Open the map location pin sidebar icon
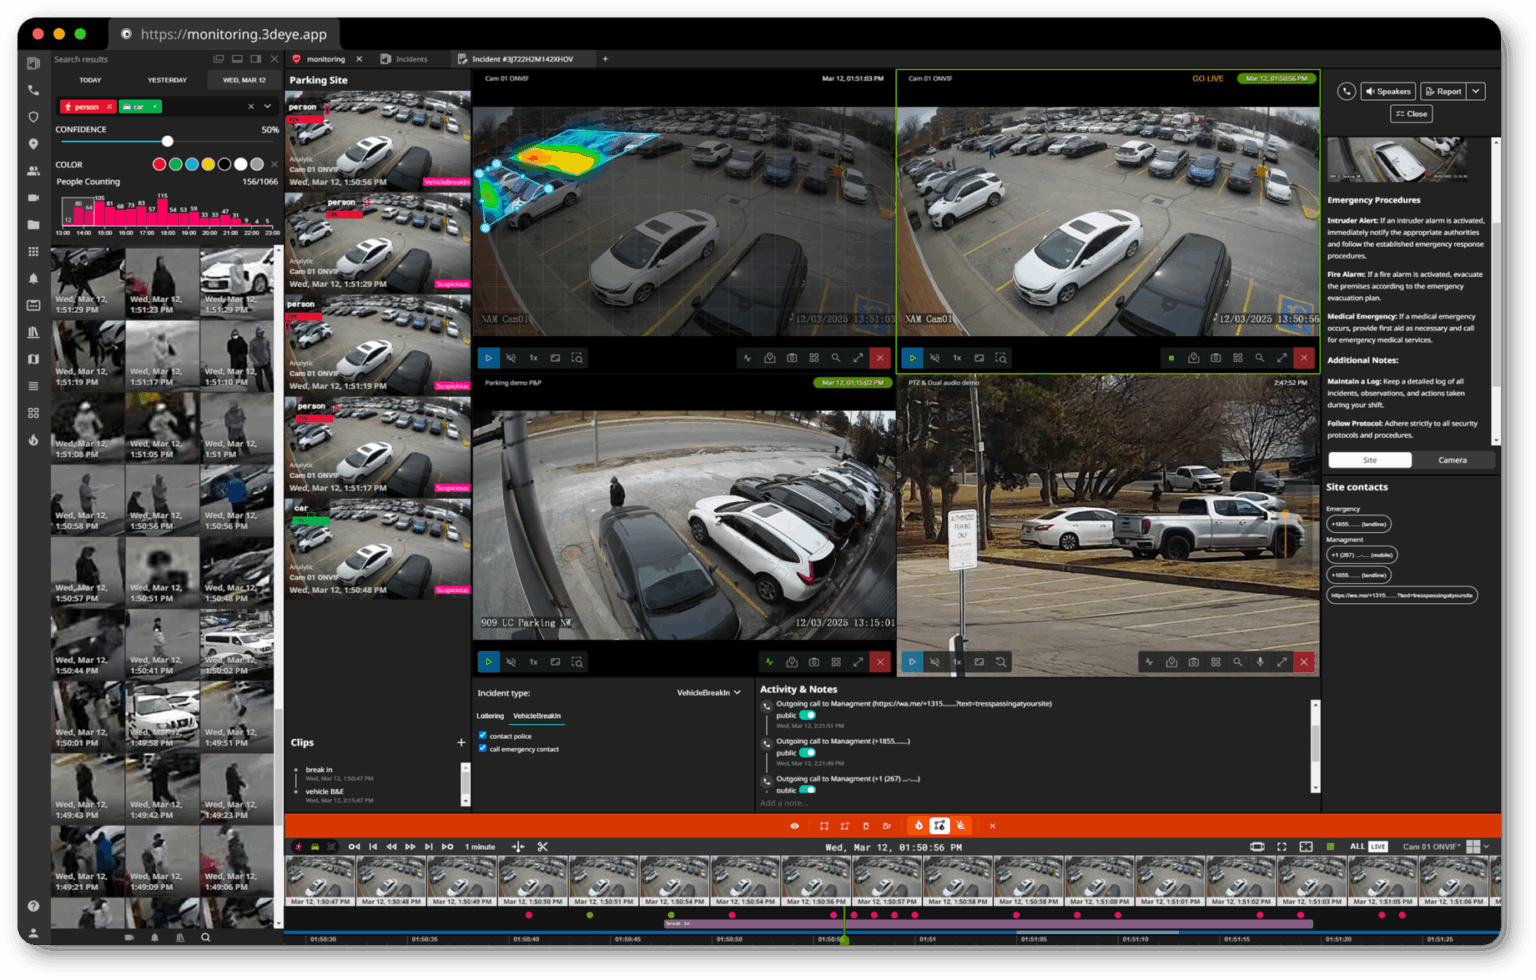Image resolution: width=1536 pixels, height=980 pixels. click(x=33, y=144)
